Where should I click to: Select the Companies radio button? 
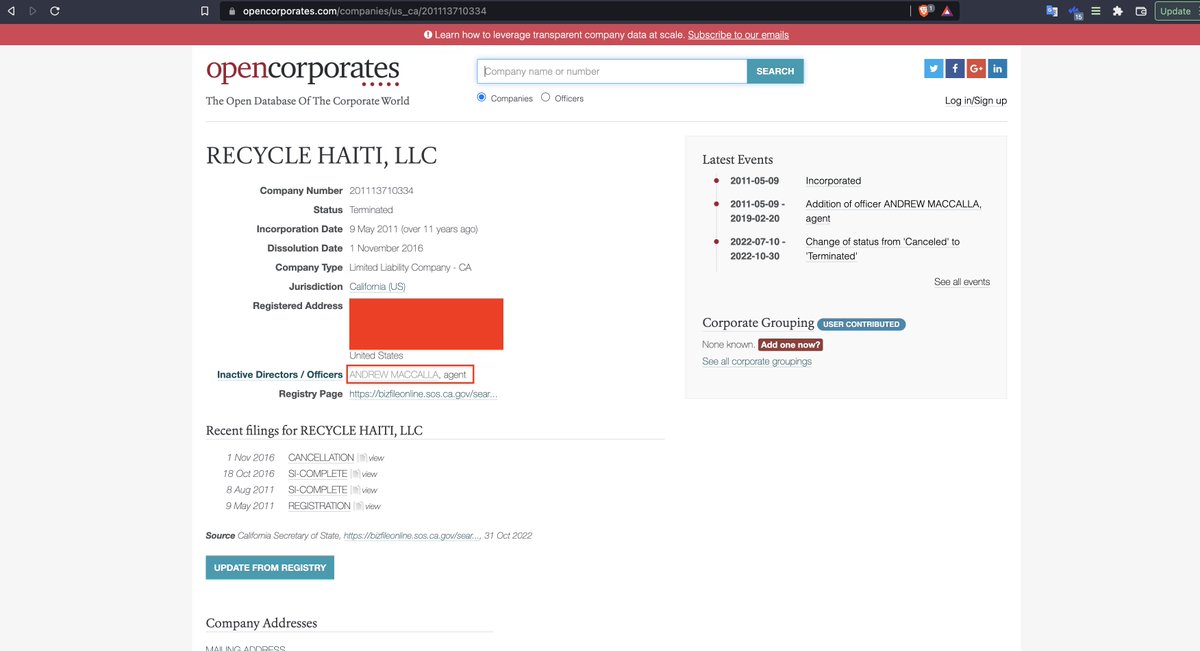tap(482, 97)
